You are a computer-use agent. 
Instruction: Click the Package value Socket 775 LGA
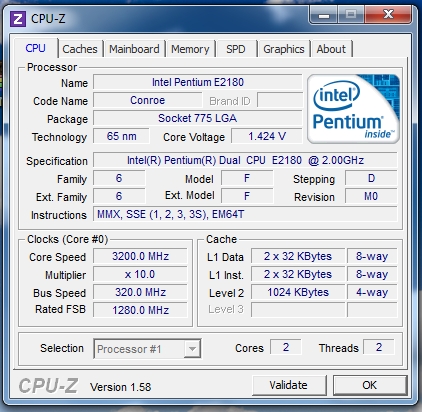(x=198, y=118)
